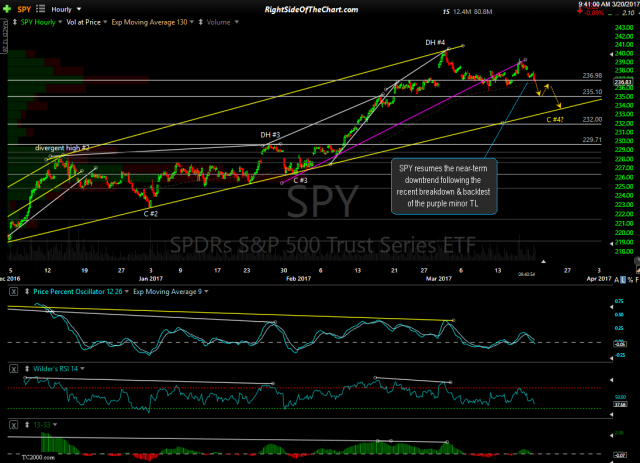This screenshot has height=463, width=640.
Task: Click the green plus add-indicator icon
Action: coord(7,9)
